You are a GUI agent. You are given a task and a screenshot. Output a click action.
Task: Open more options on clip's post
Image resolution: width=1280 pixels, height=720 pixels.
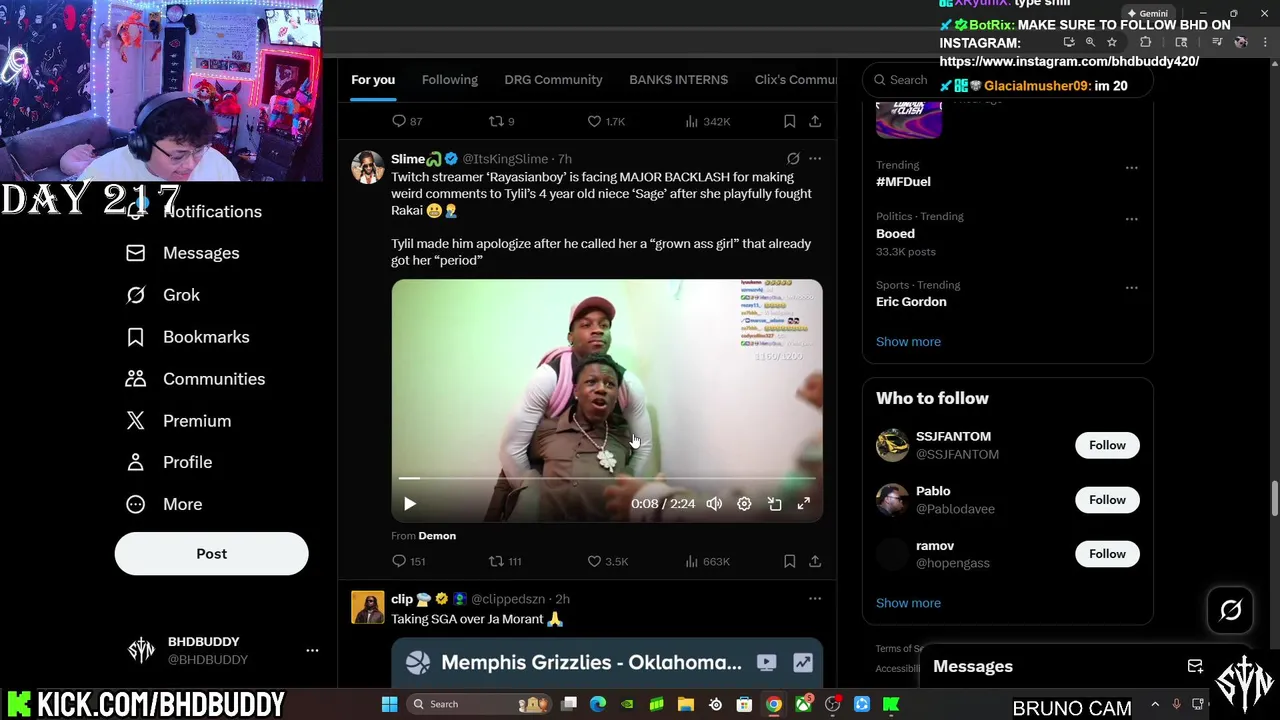tap(815, 599)
